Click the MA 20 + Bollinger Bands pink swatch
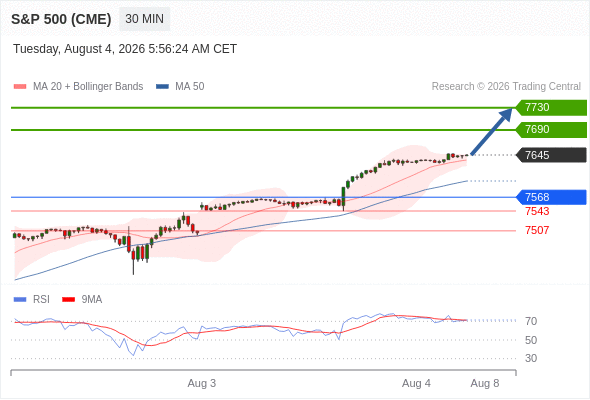This screenshot has width=590, height=400. (x=20, y=87)
